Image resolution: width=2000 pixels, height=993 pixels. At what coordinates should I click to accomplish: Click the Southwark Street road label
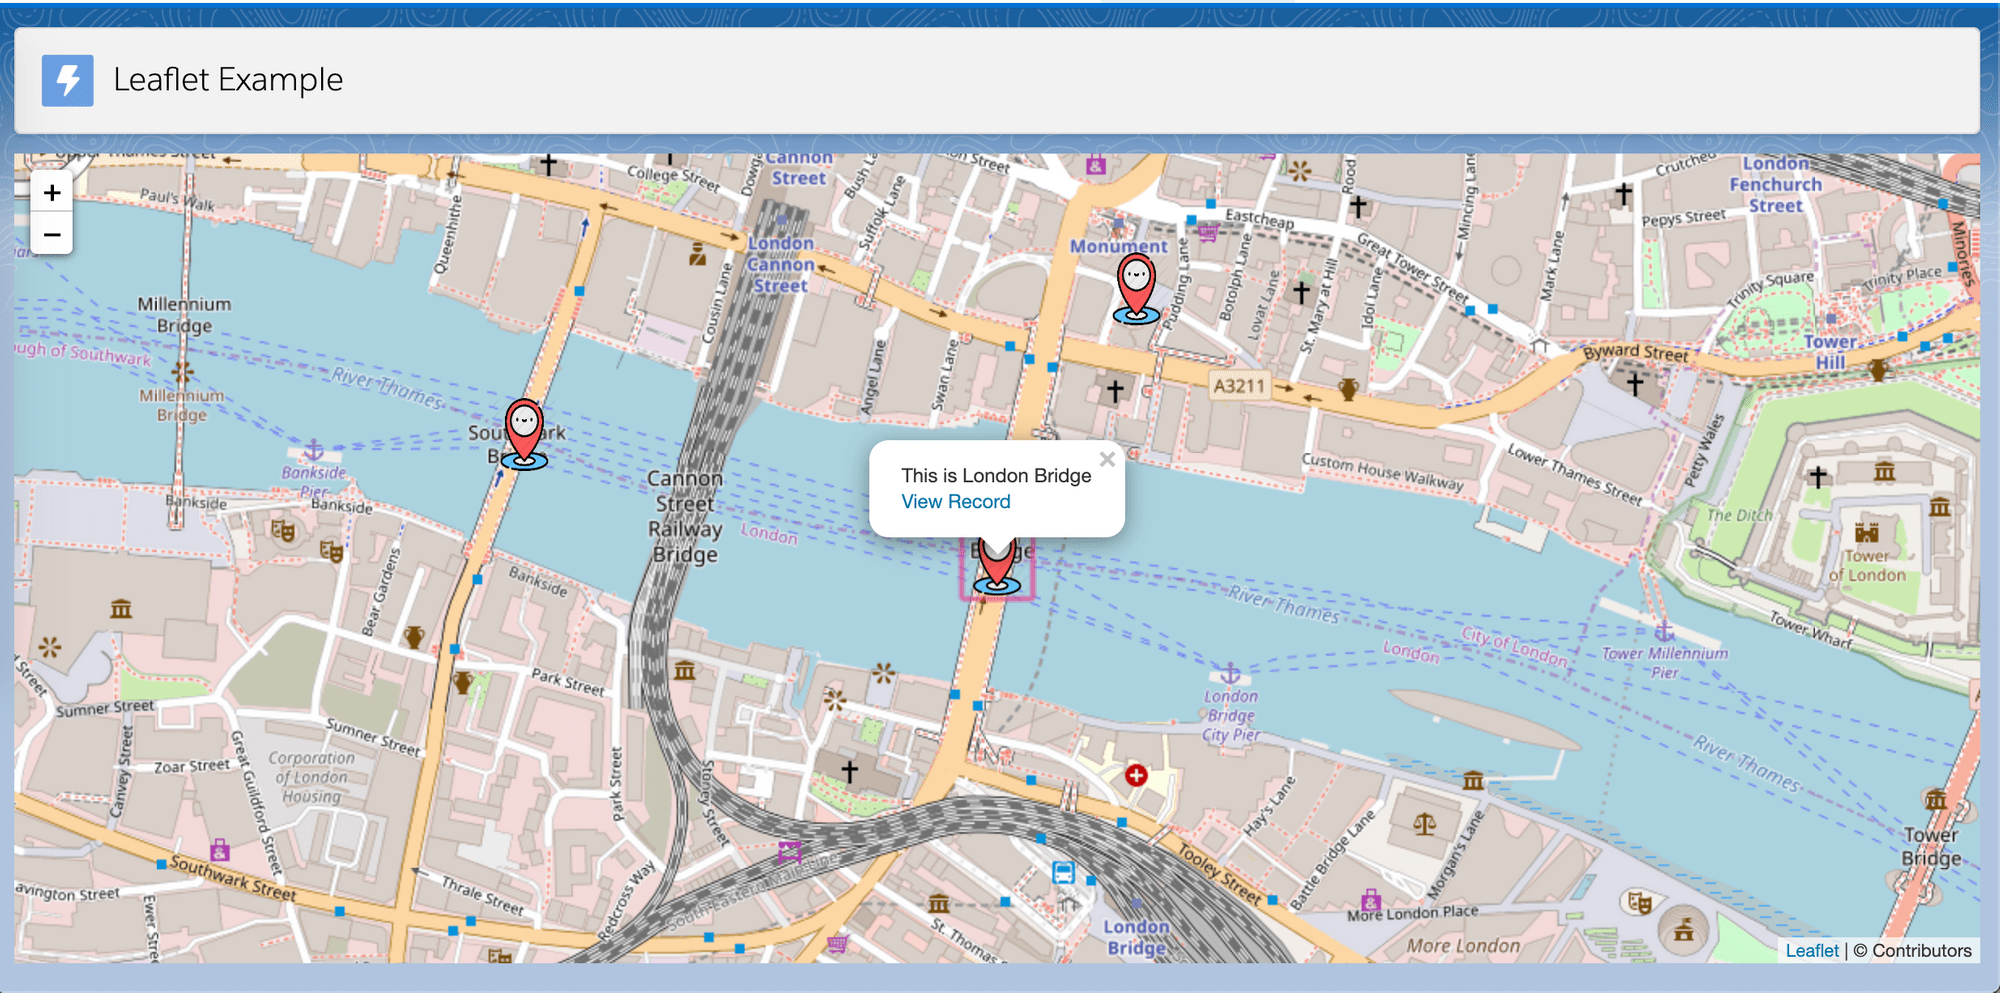click(x=233, y=877)
